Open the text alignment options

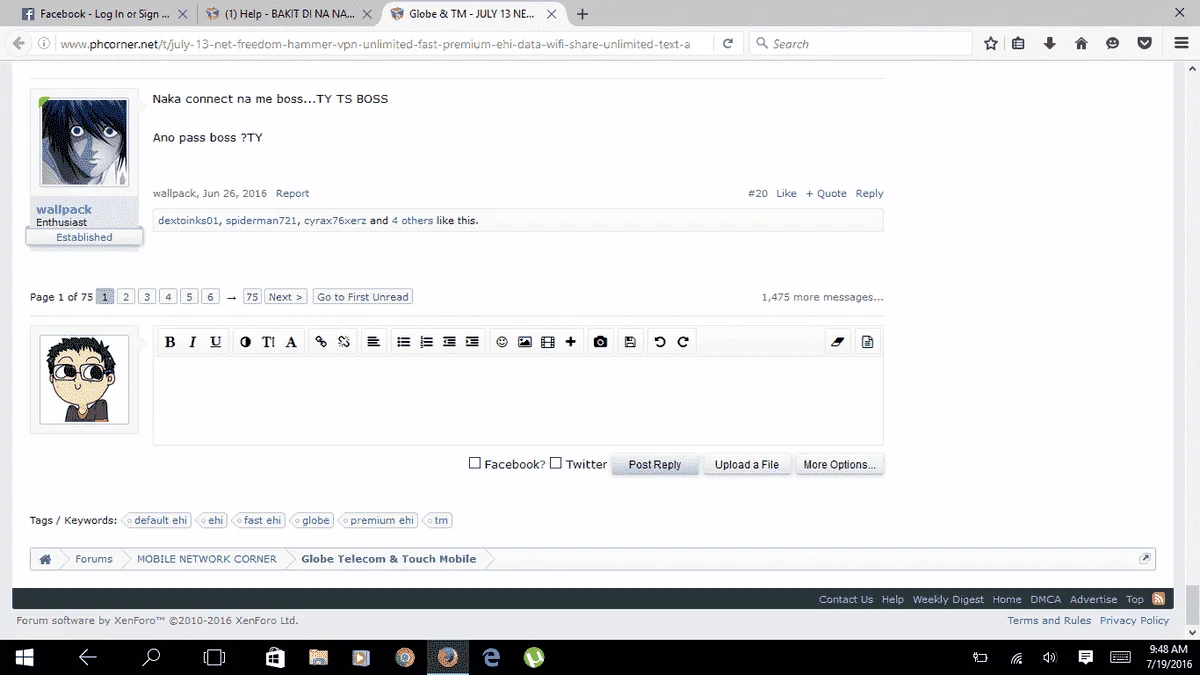coord(373,342)
